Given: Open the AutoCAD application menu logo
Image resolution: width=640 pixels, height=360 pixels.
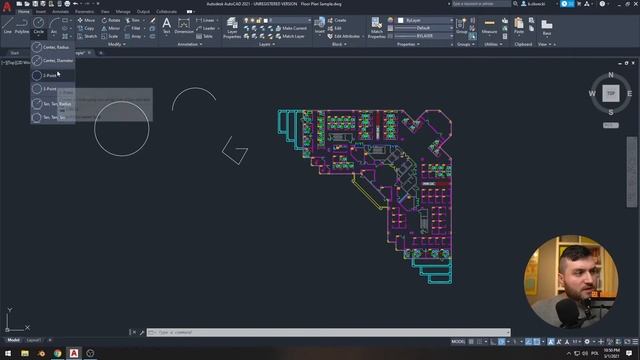Looking at the screenshot, I should tap(7, 6).
